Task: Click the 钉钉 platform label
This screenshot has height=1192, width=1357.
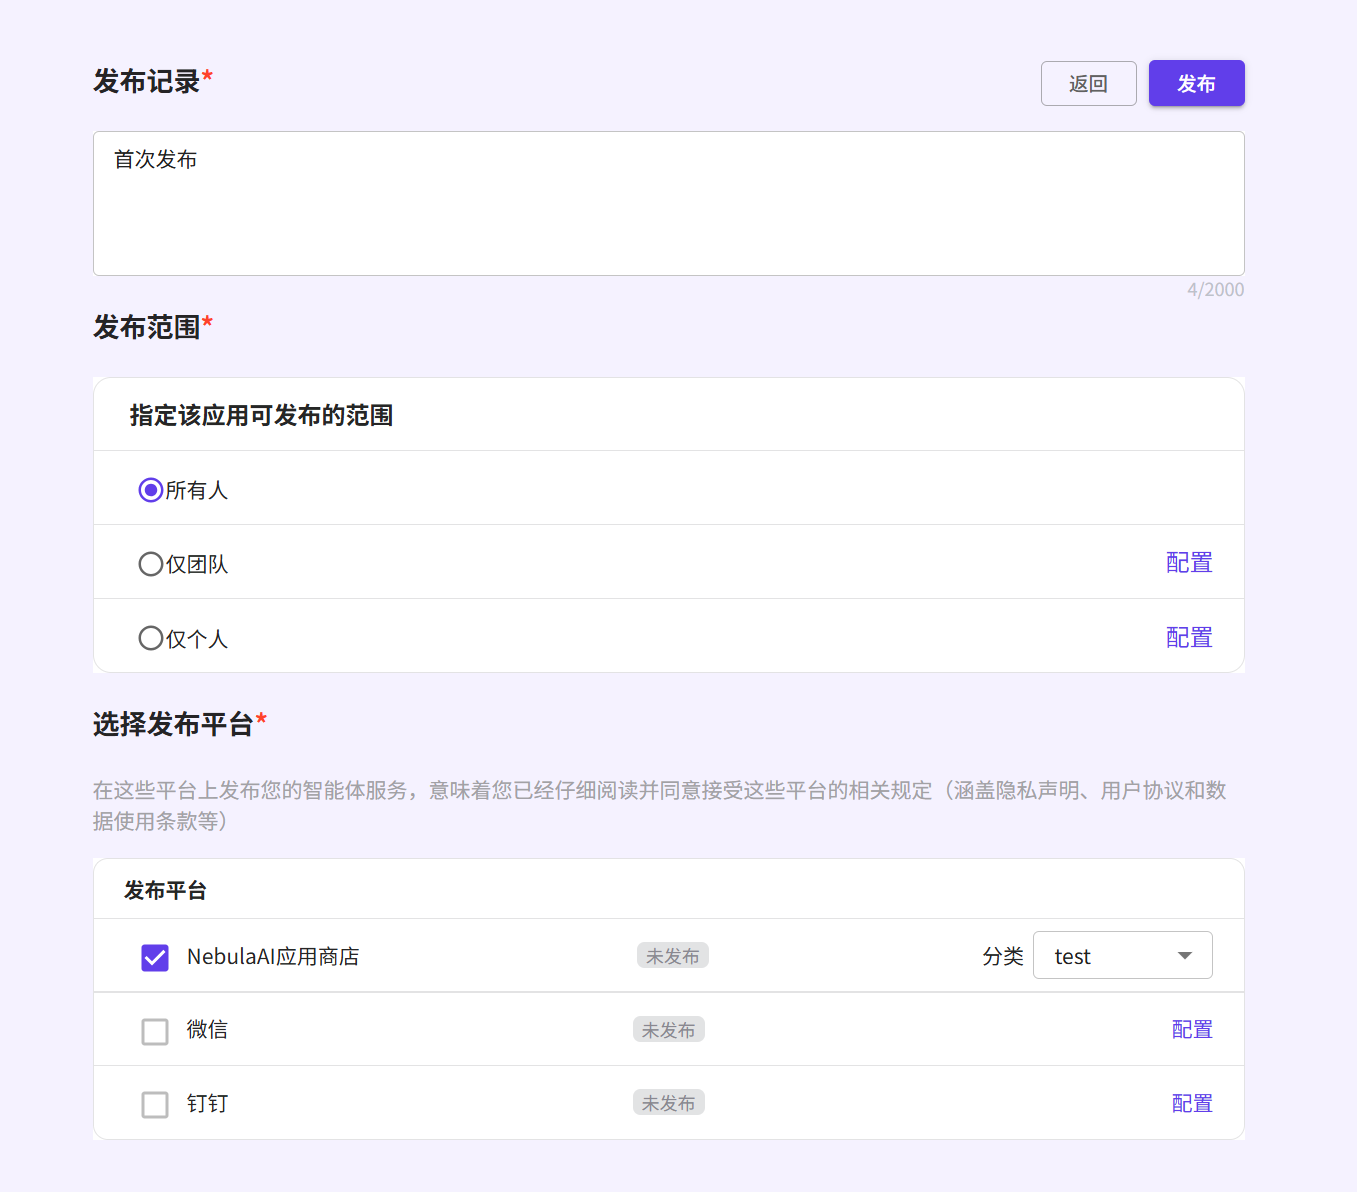Action: point(207,1104)
